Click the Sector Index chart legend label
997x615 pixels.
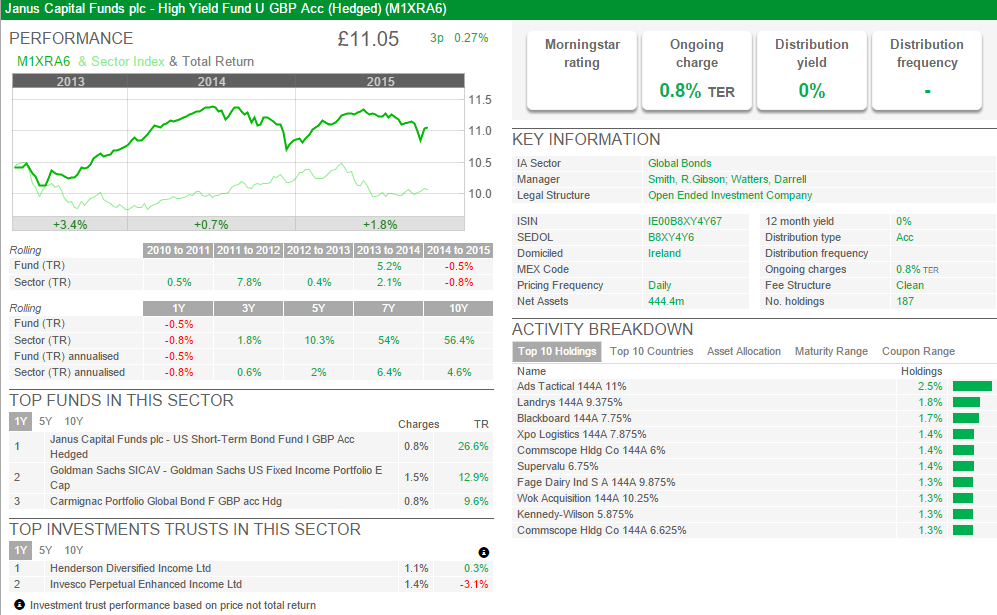128,62
